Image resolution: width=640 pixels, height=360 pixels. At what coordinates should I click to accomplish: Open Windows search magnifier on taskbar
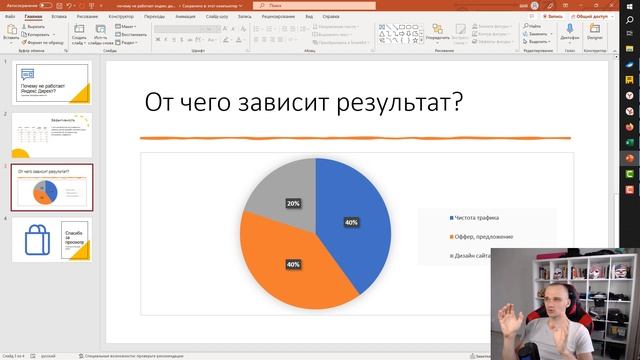pos(629,20)
